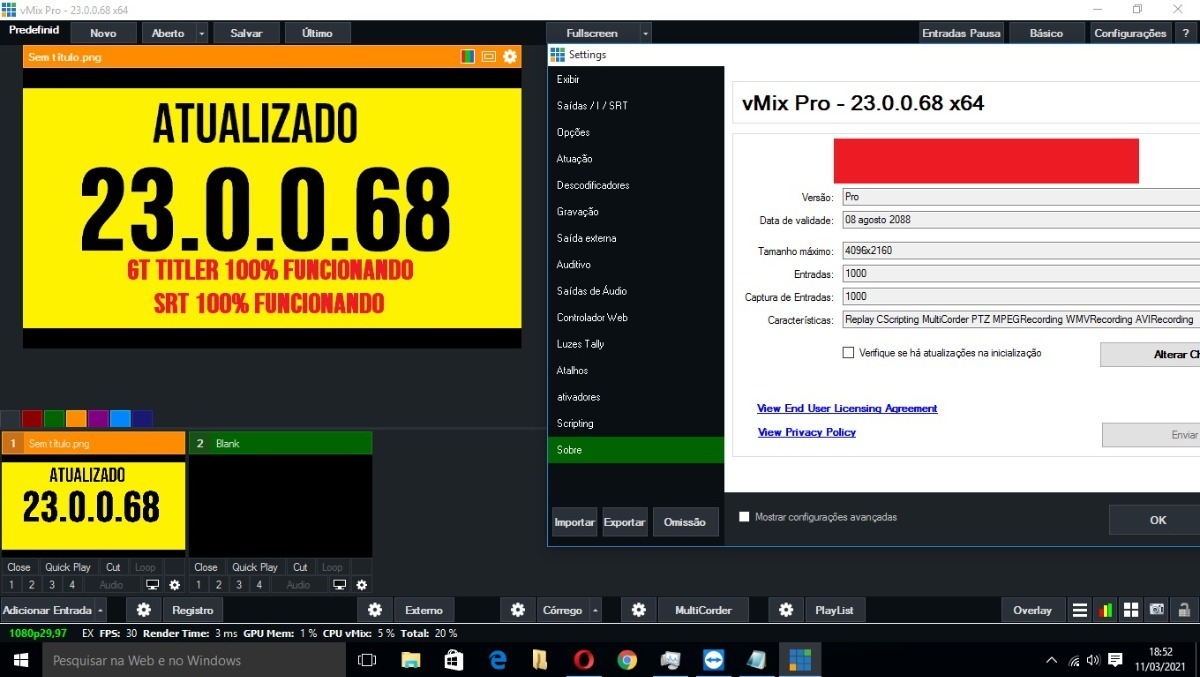Launch Opera browser from the taskbar
Screen dimensions: 1200x677
(x=583, y=660)
